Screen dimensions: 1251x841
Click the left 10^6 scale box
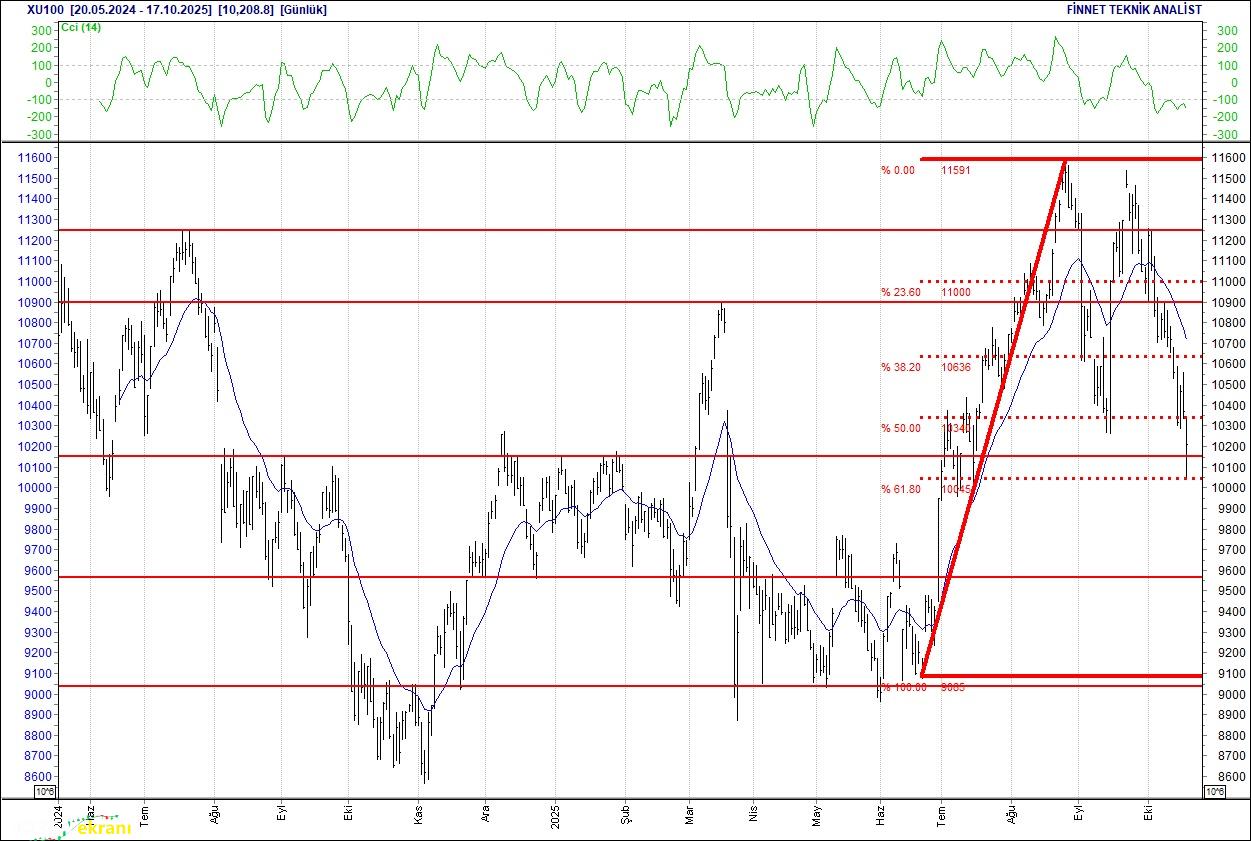(x=45, y=792)
